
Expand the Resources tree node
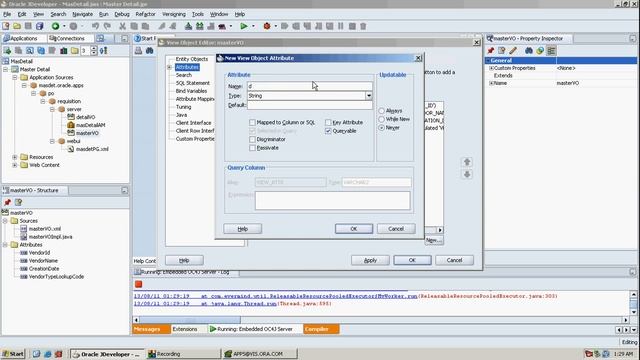point(15,157)
